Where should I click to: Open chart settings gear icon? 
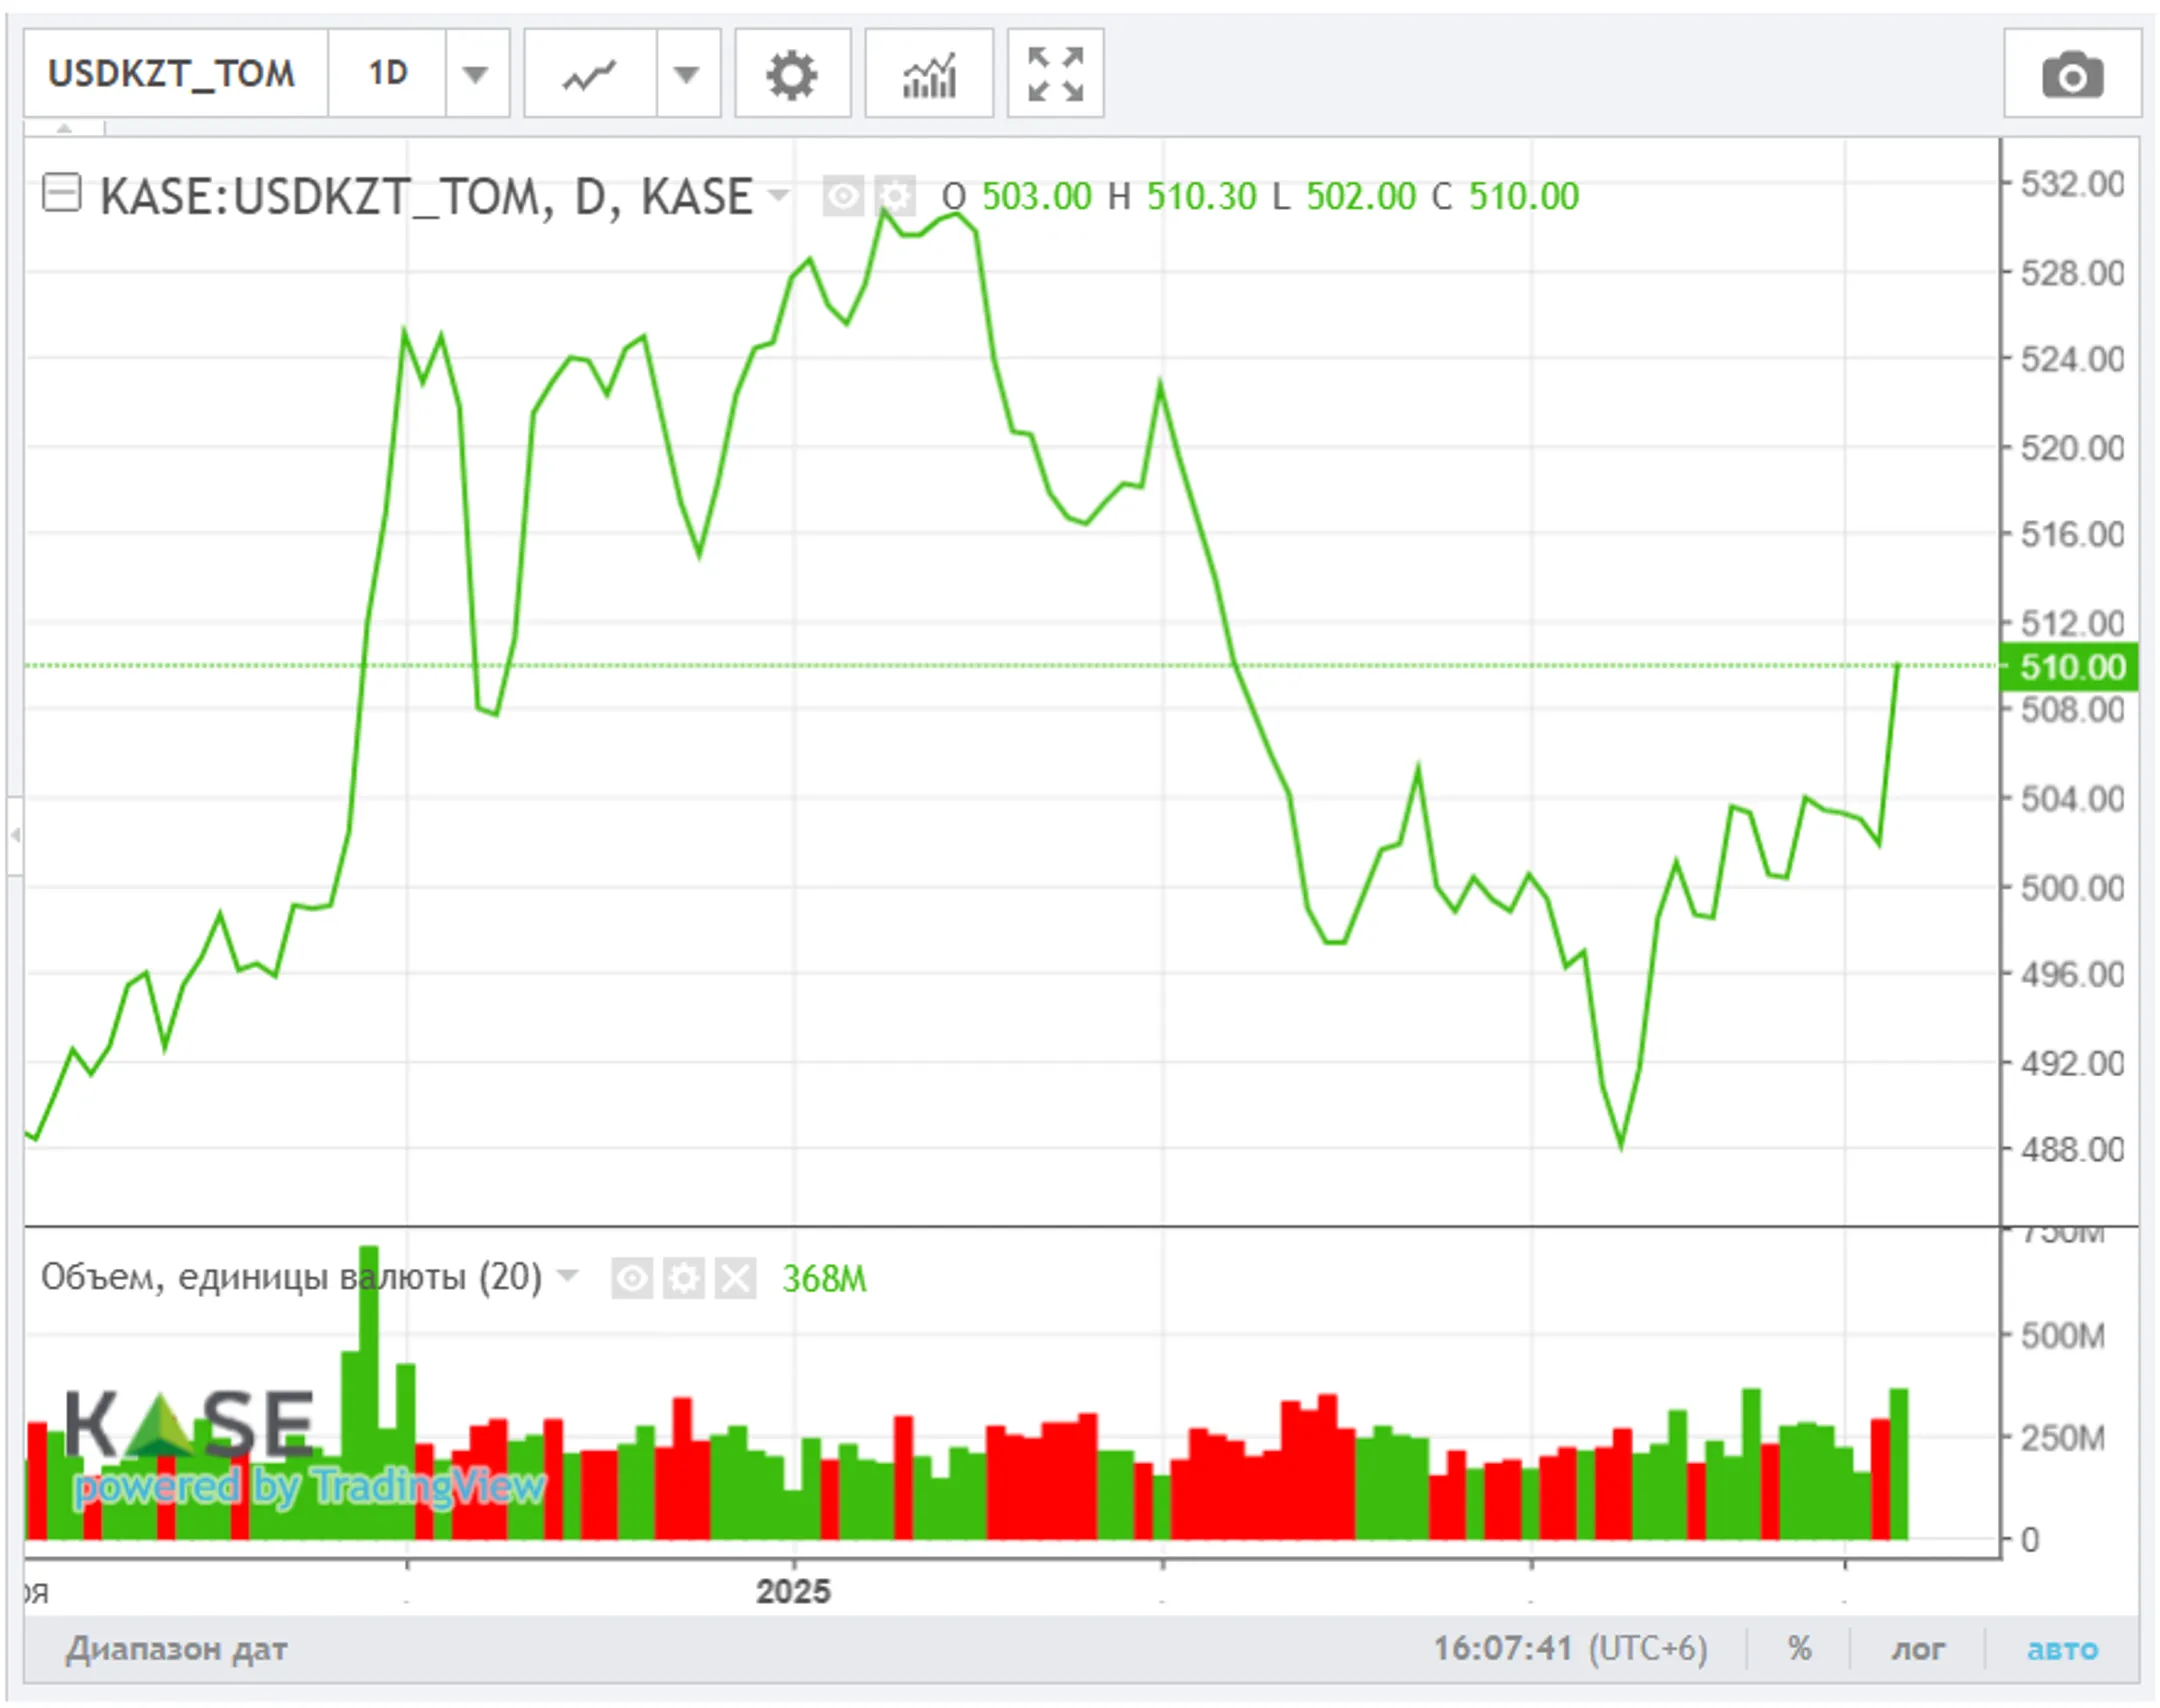(792, 75)
